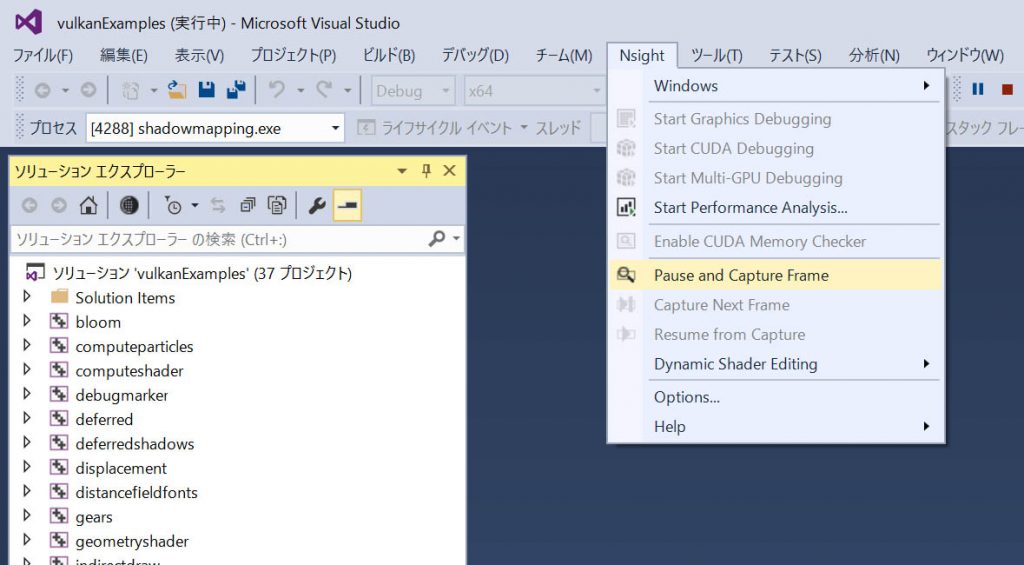Open the undo history dropdown arrow
The width and height of the screenshot is (1024, 565).
[x=300, y=91]
